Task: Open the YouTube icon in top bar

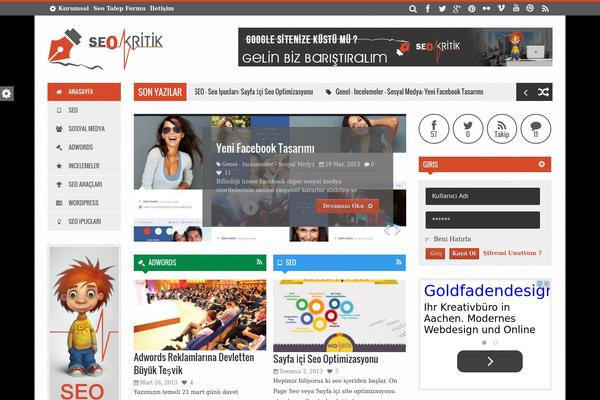Action: click(x=516, y=8)
